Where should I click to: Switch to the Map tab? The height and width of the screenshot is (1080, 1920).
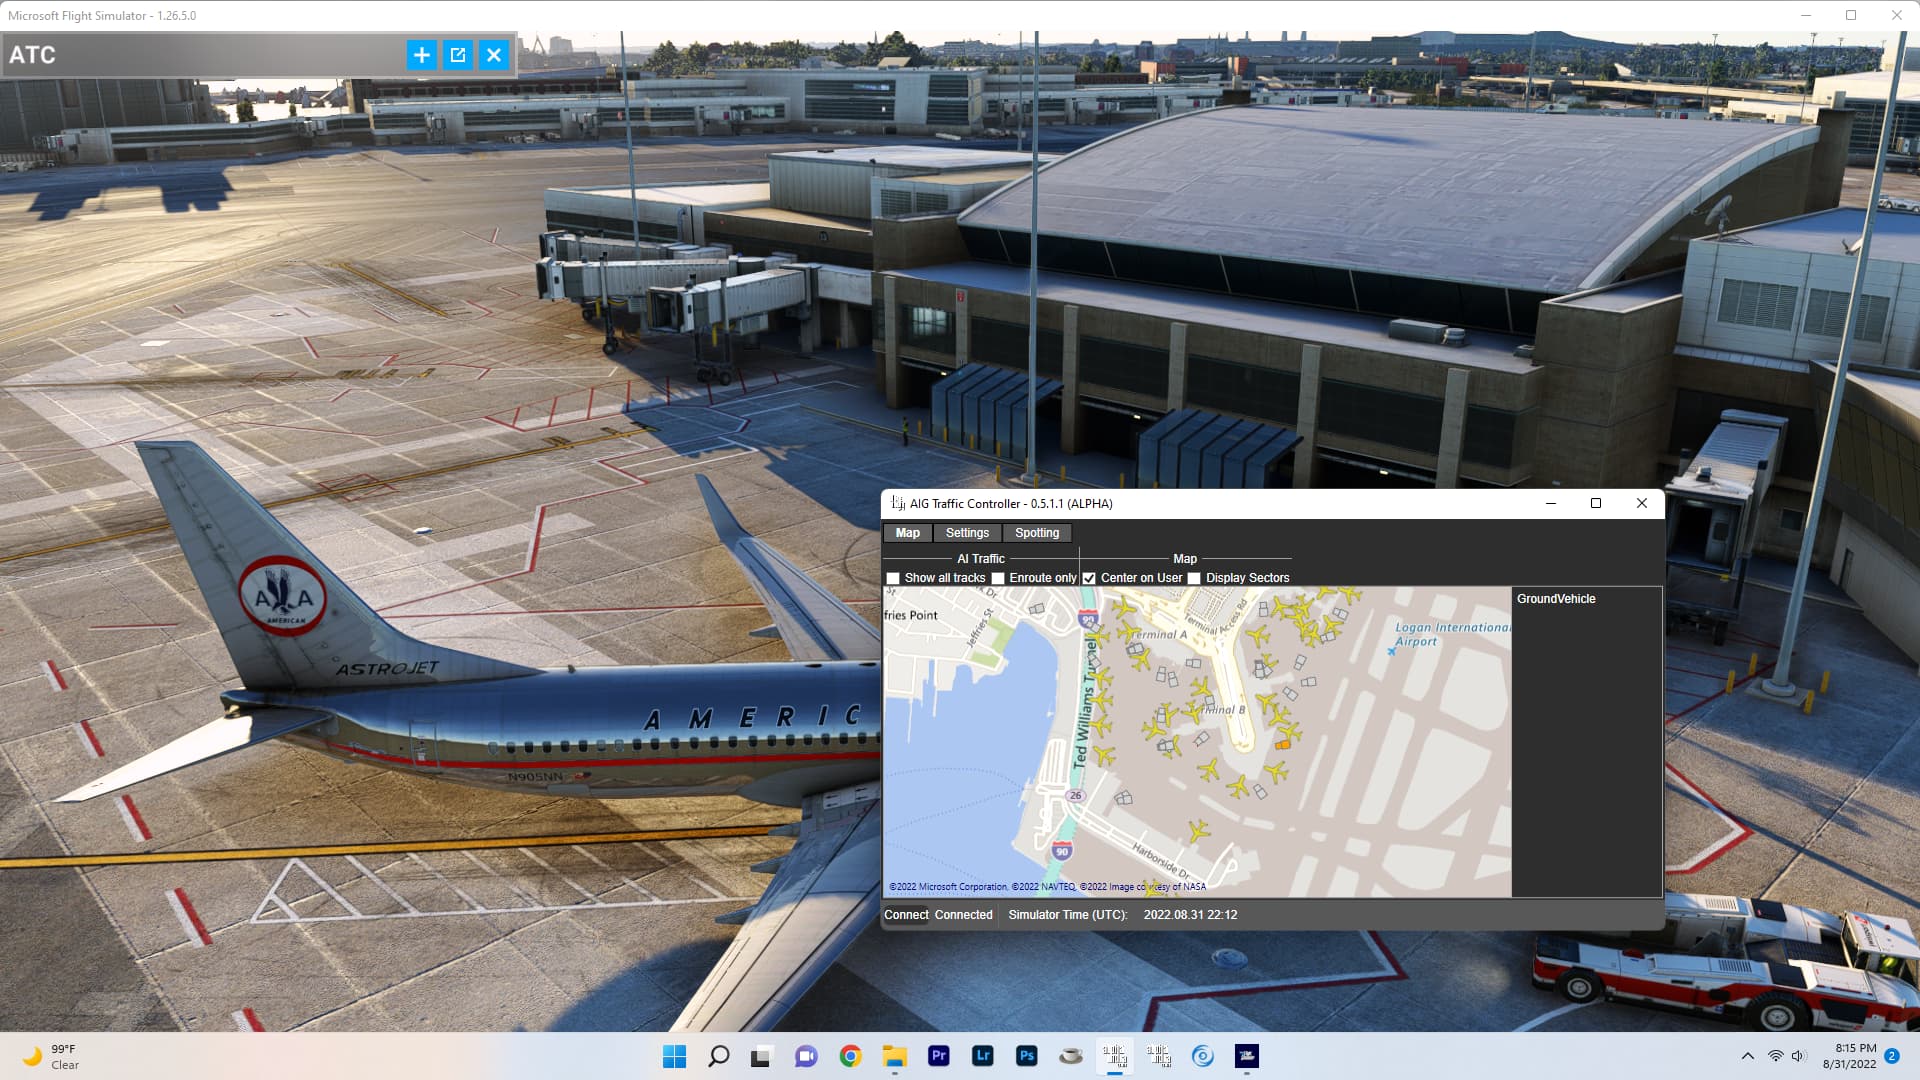click(x=908, y=533)
